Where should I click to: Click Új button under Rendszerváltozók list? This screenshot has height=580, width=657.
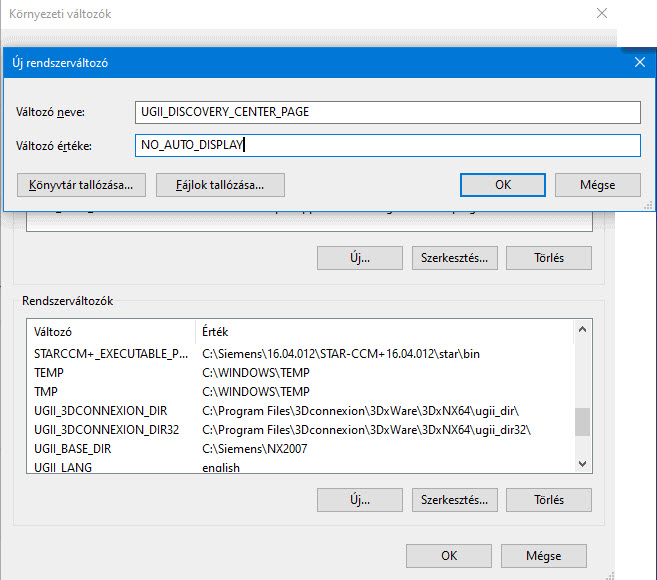359,499
